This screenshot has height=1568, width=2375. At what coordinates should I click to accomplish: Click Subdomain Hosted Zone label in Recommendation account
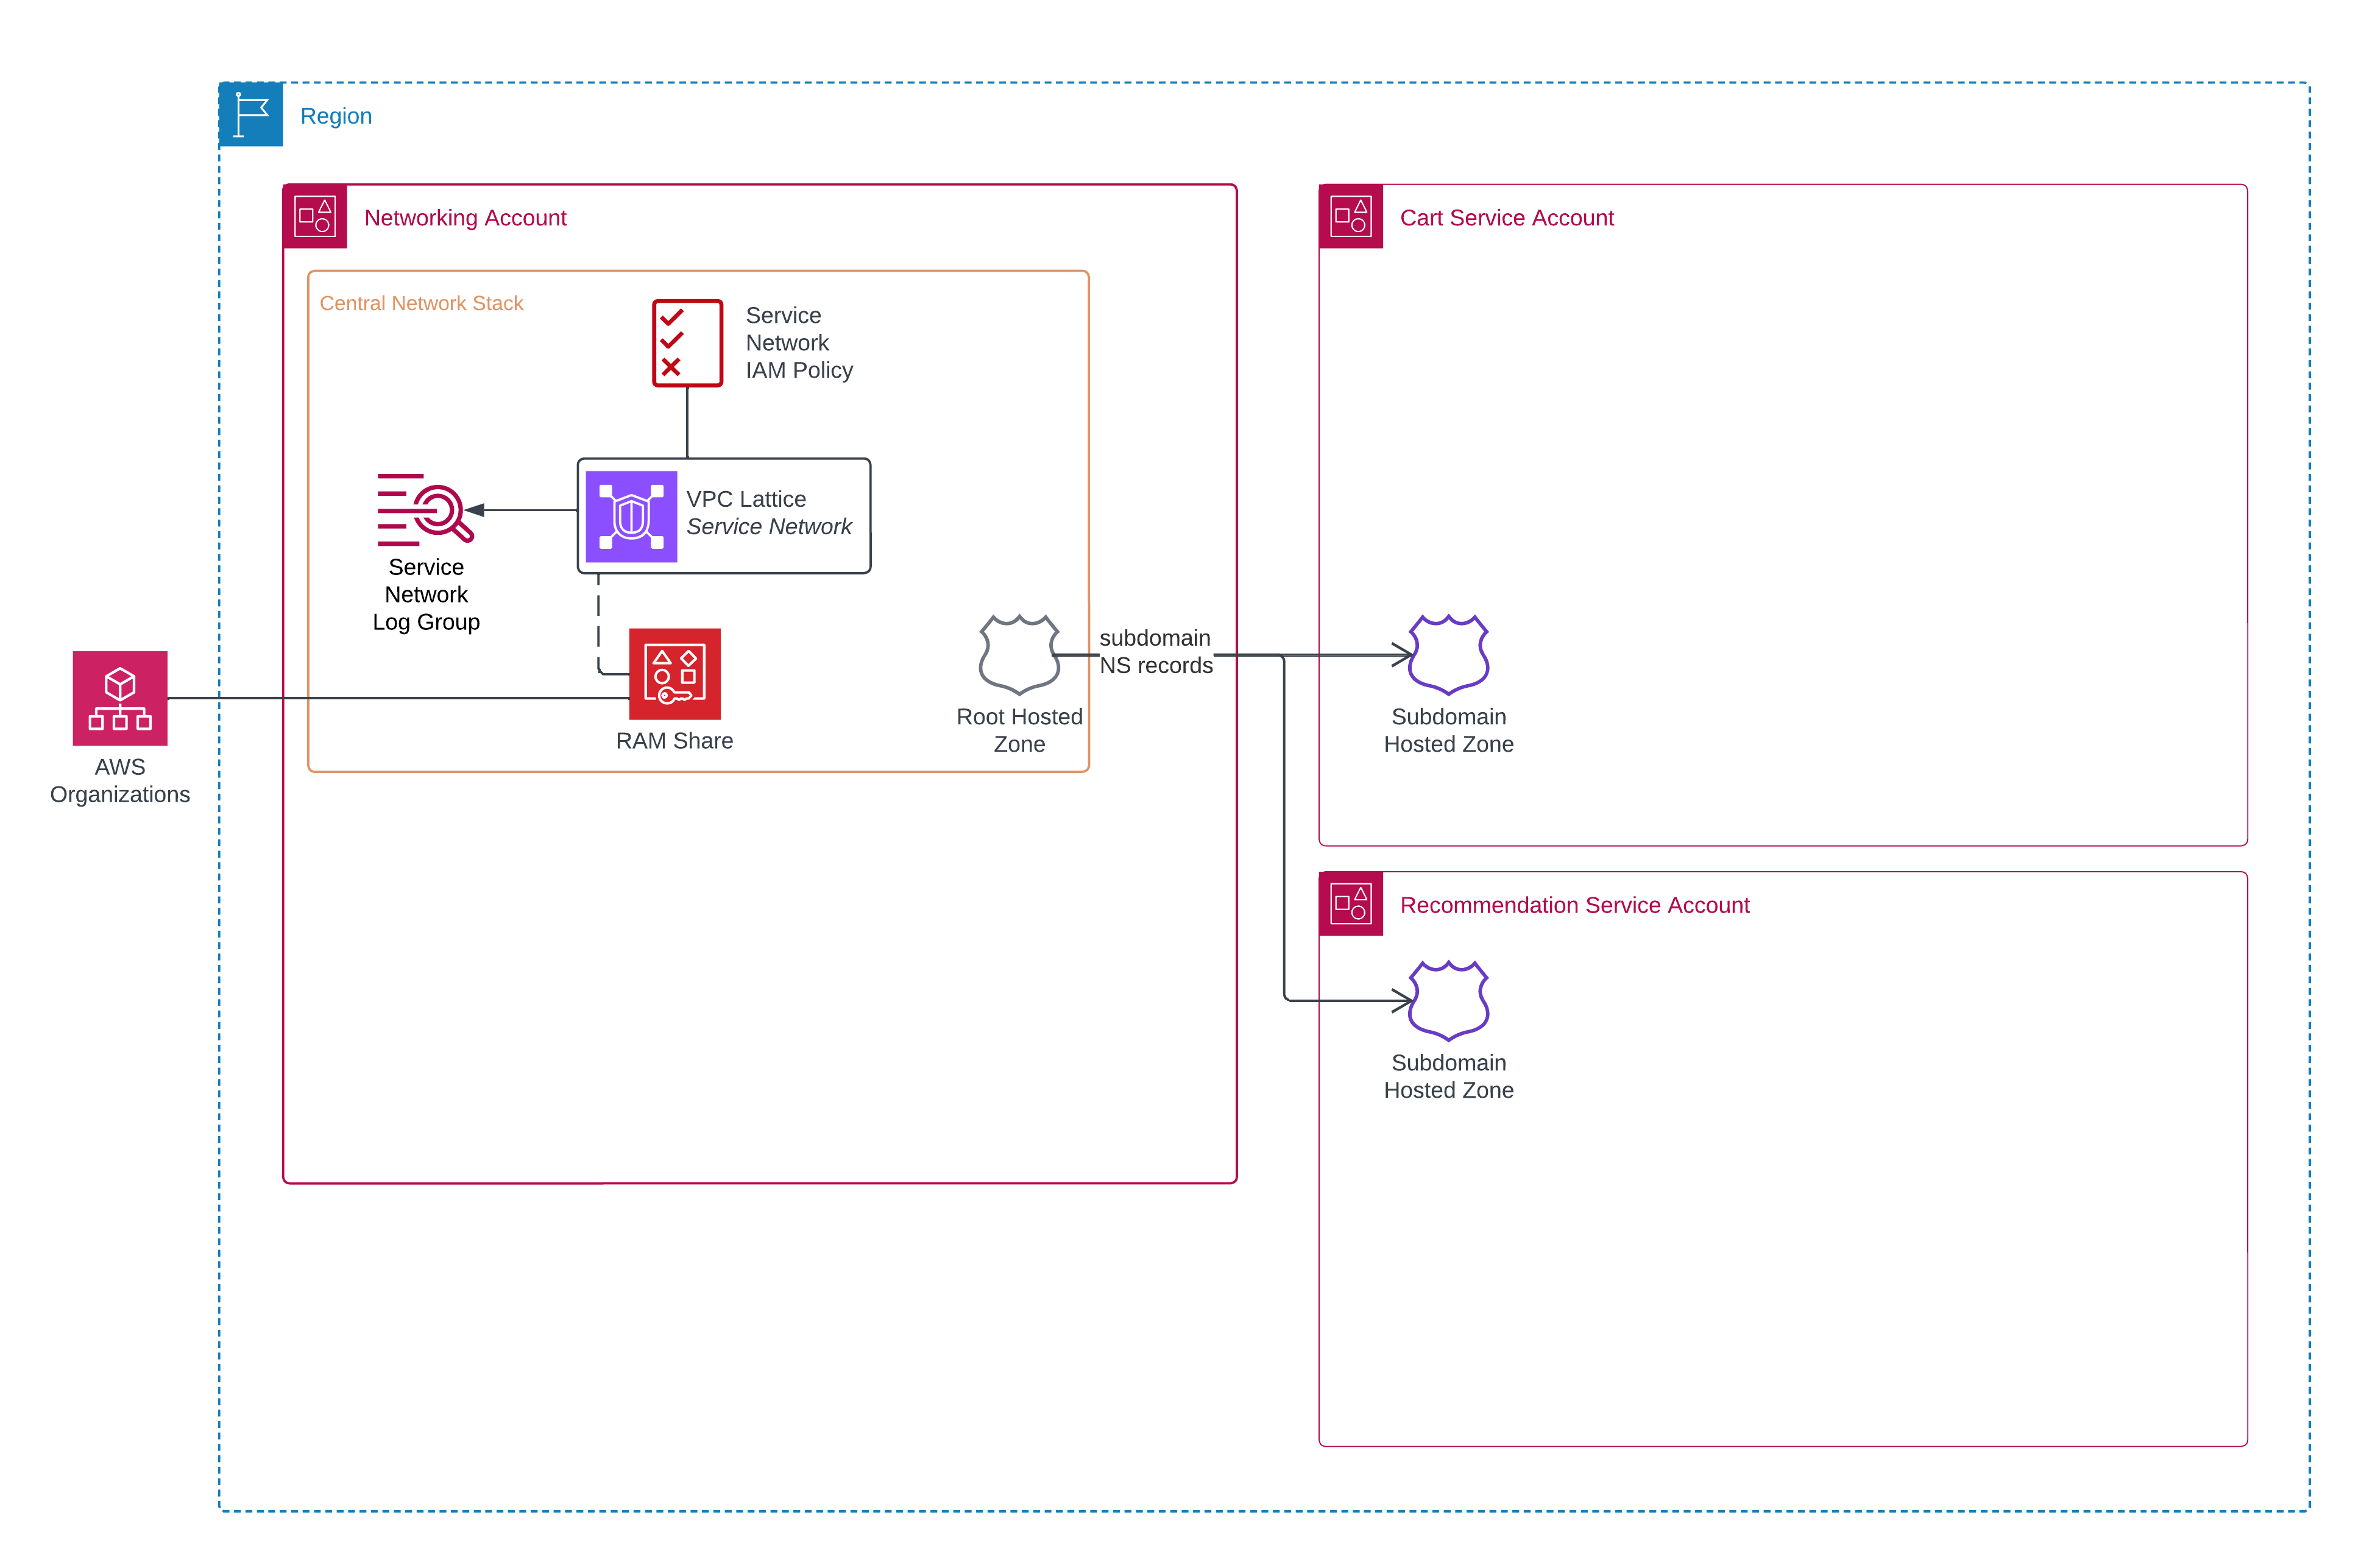[1448, 1077]
